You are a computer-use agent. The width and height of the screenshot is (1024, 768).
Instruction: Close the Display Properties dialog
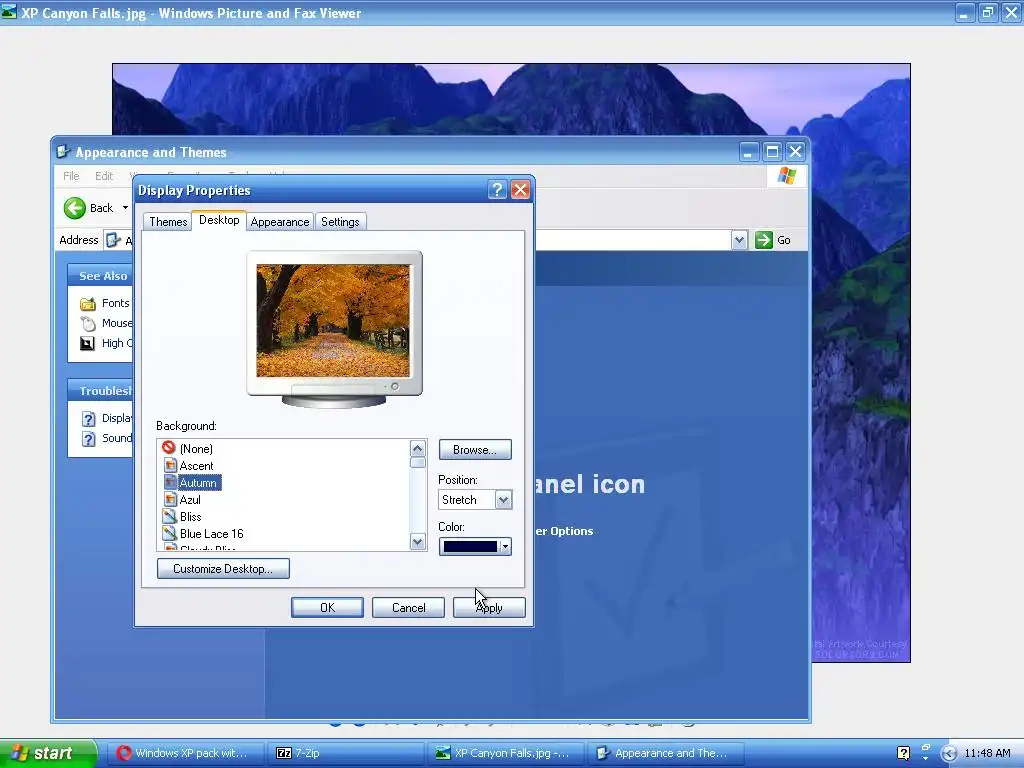point(520,190)
